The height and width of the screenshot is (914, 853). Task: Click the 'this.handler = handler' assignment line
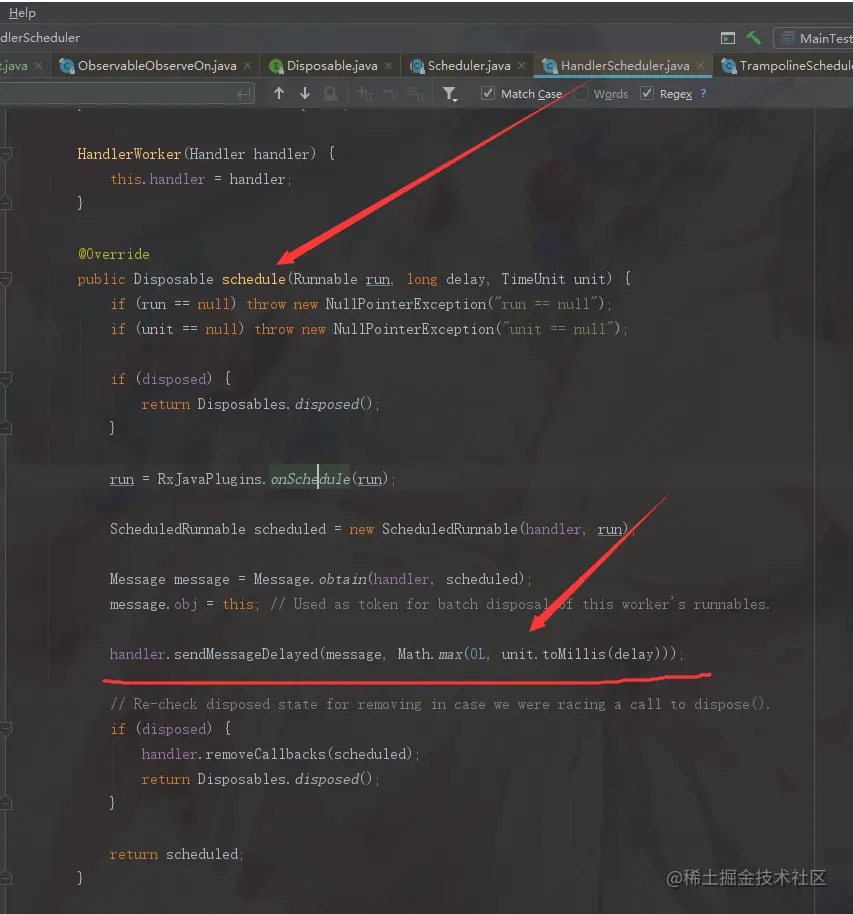click(x=200, y=179)
